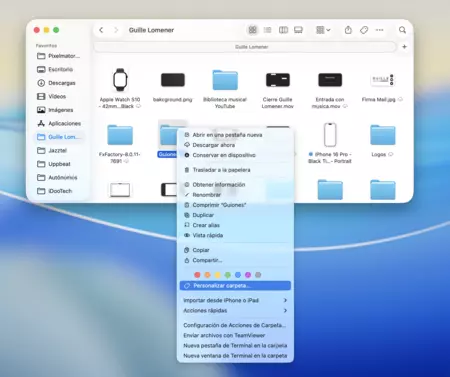Apply the orange tag color
450x377 pixels.
pyautogui.click(x=207, y=275)
